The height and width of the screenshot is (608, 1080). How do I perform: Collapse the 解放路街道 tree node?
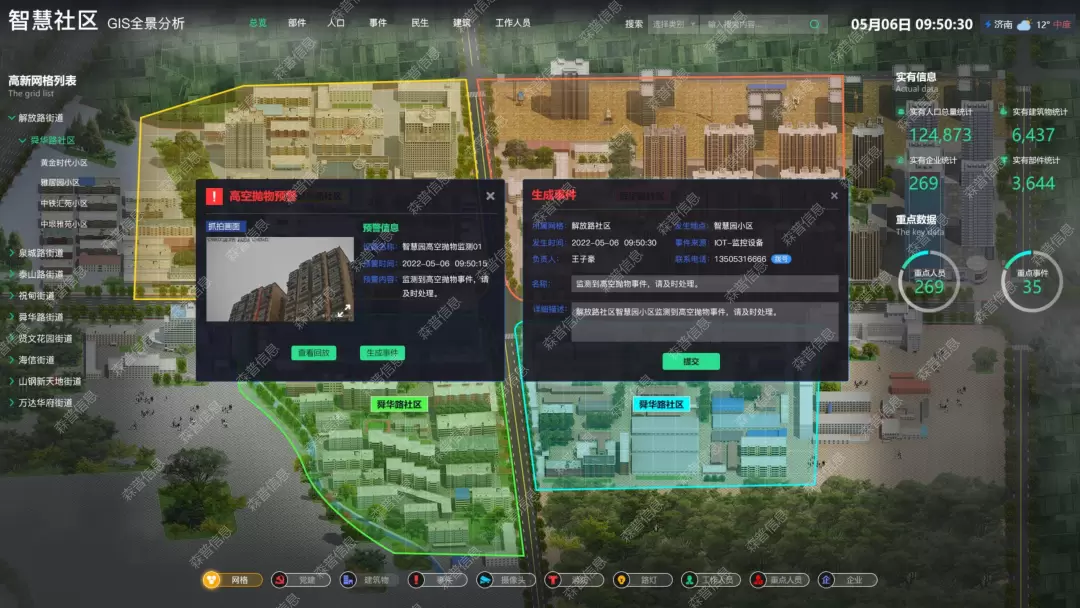(x=12, y=118)
